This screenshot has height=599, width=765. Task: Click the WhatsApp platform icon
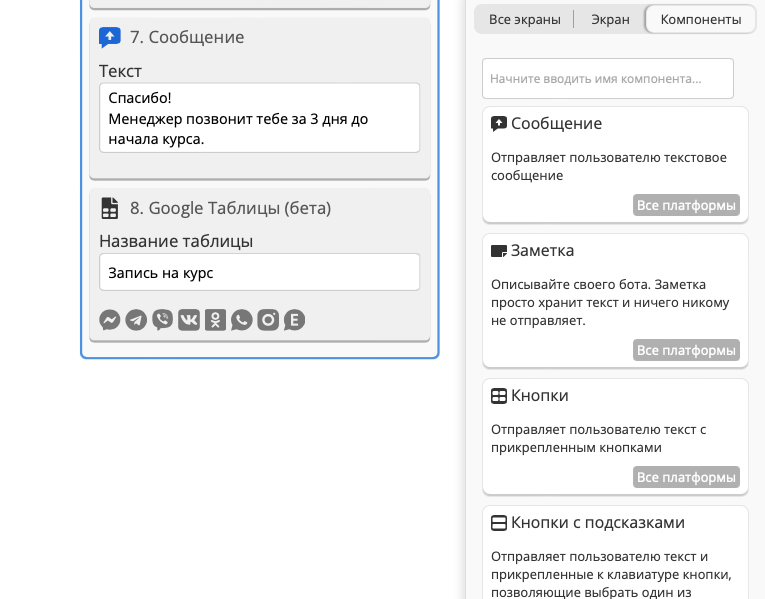click(x=242, y=320)
